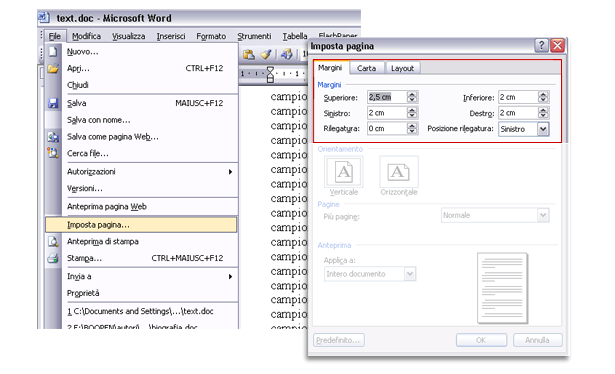Click the Predefinito... button
This screenshot has height=374, width=615.
pos(339,340)
